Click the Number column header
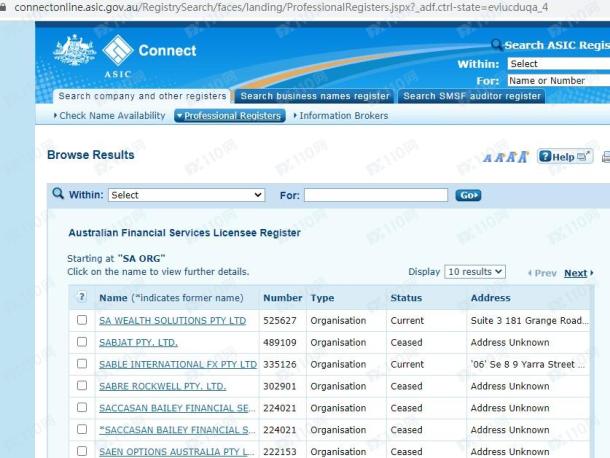The image size is (610, 458). [282, 298]
